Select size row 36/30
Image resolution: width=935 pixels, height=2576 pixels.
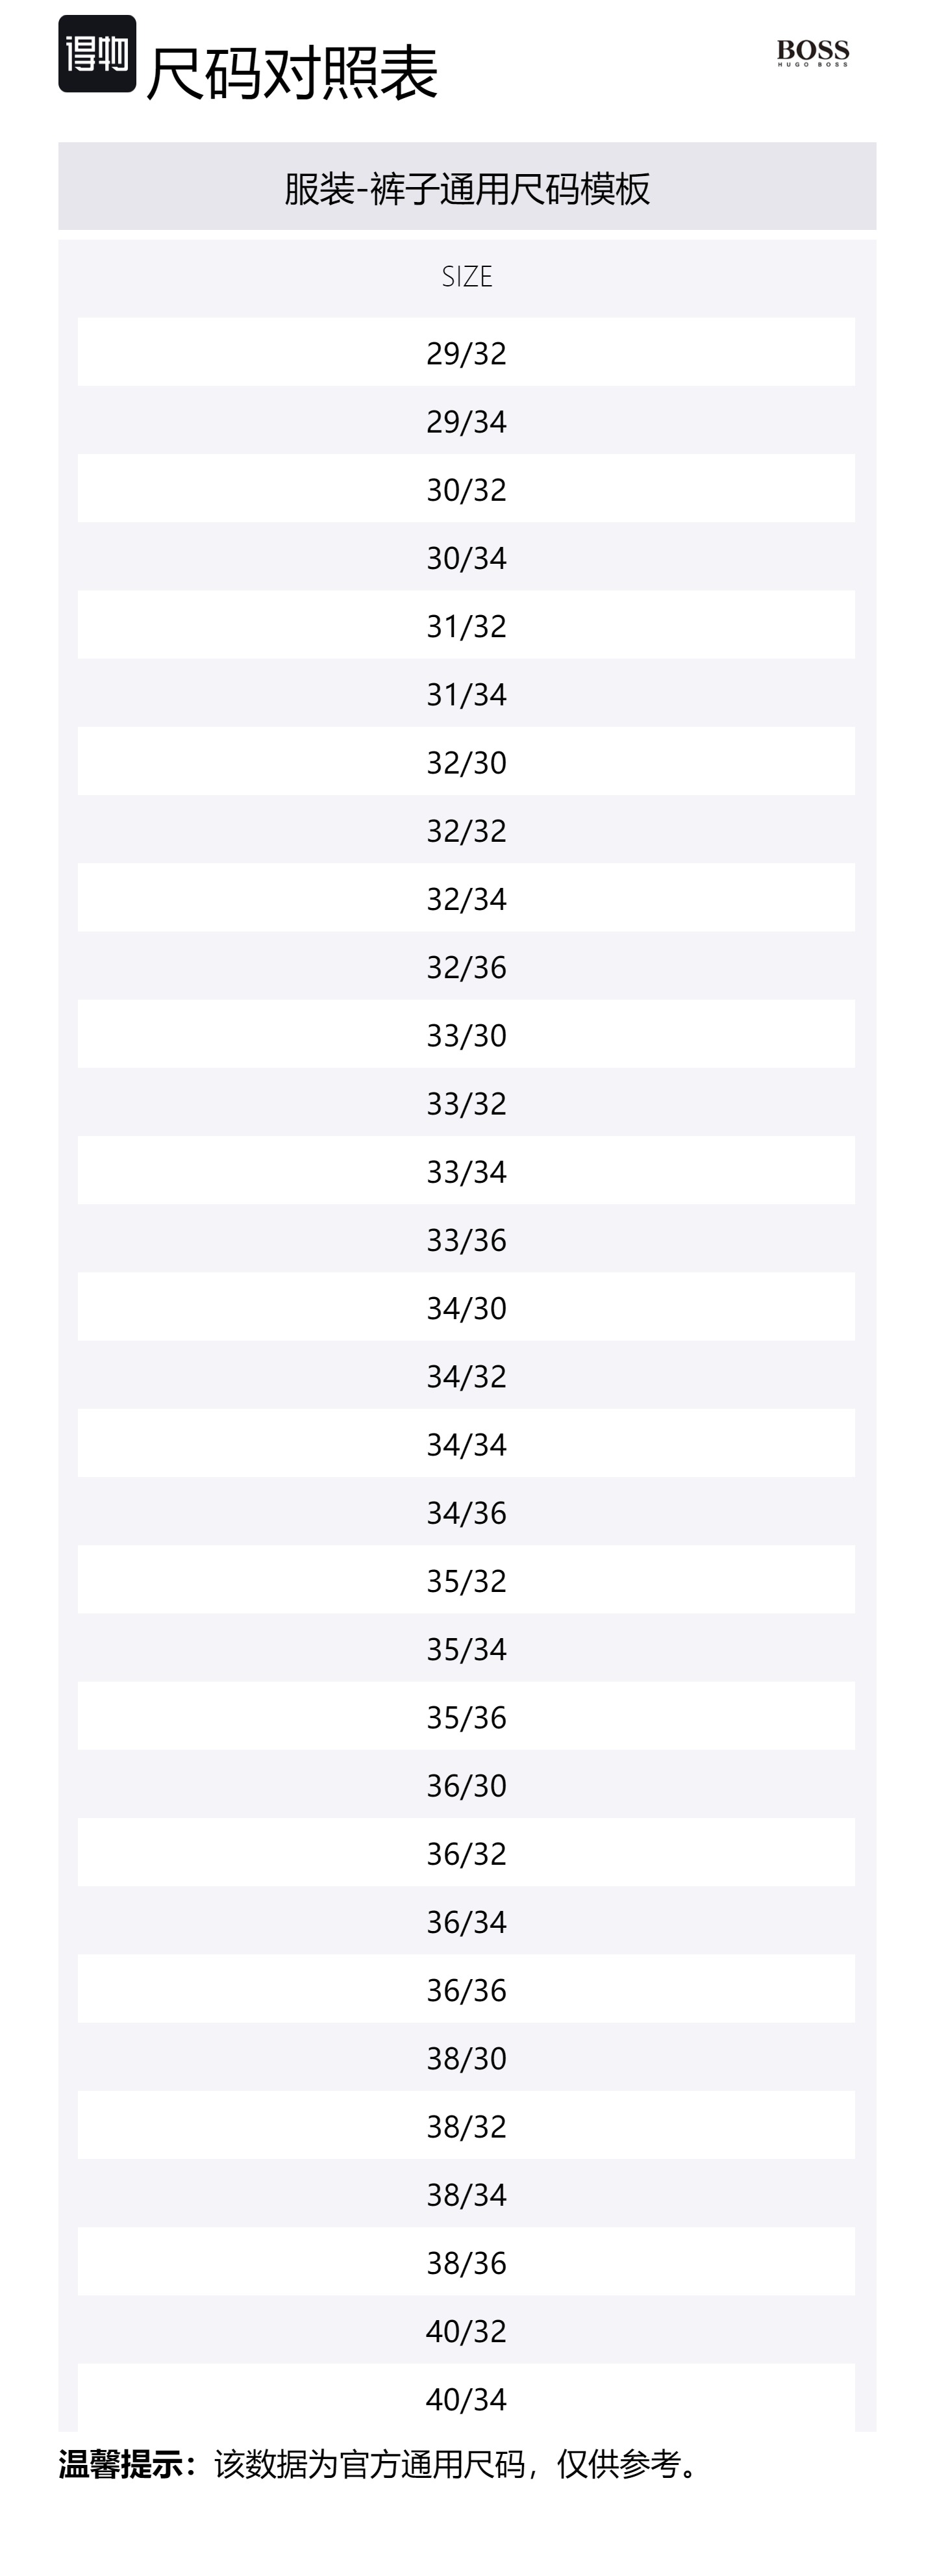467,1785
